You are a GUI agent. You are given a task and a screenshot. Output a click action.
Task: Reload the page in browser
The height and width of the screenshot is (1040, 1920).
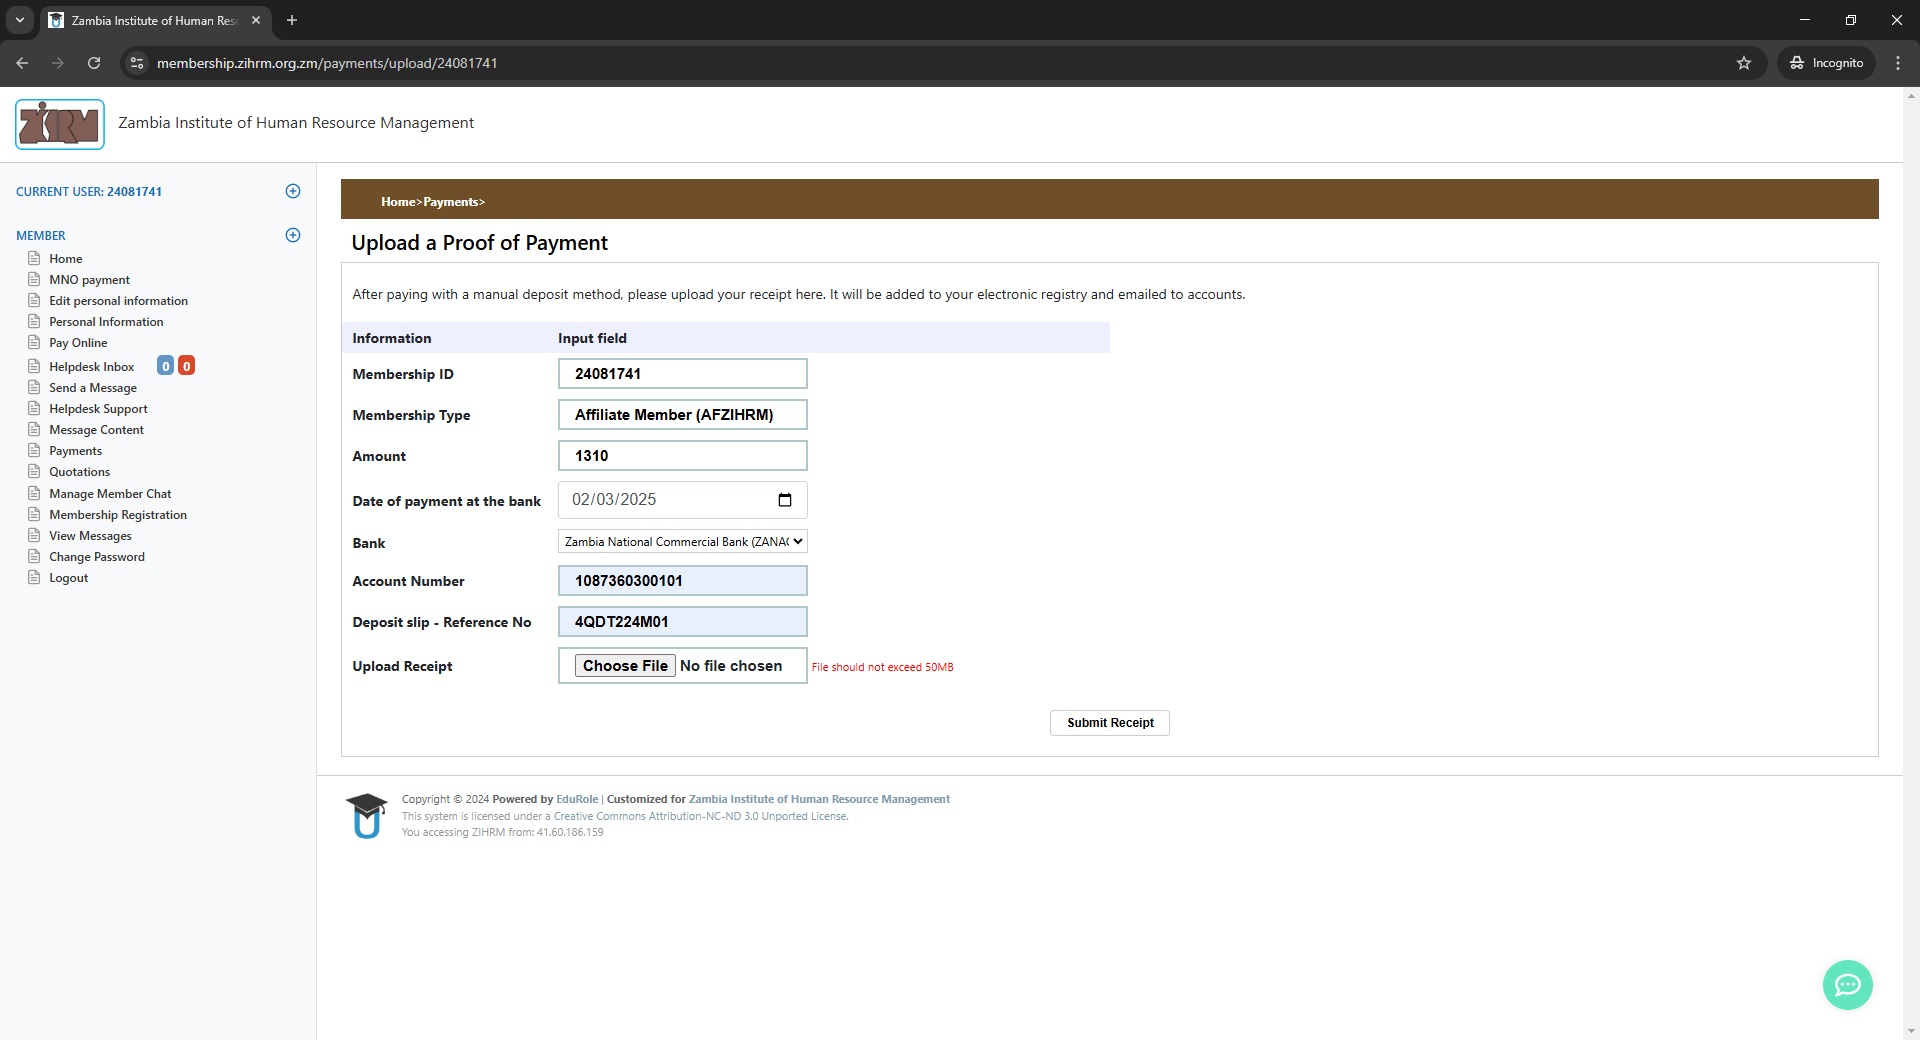[x=94, y=63]
